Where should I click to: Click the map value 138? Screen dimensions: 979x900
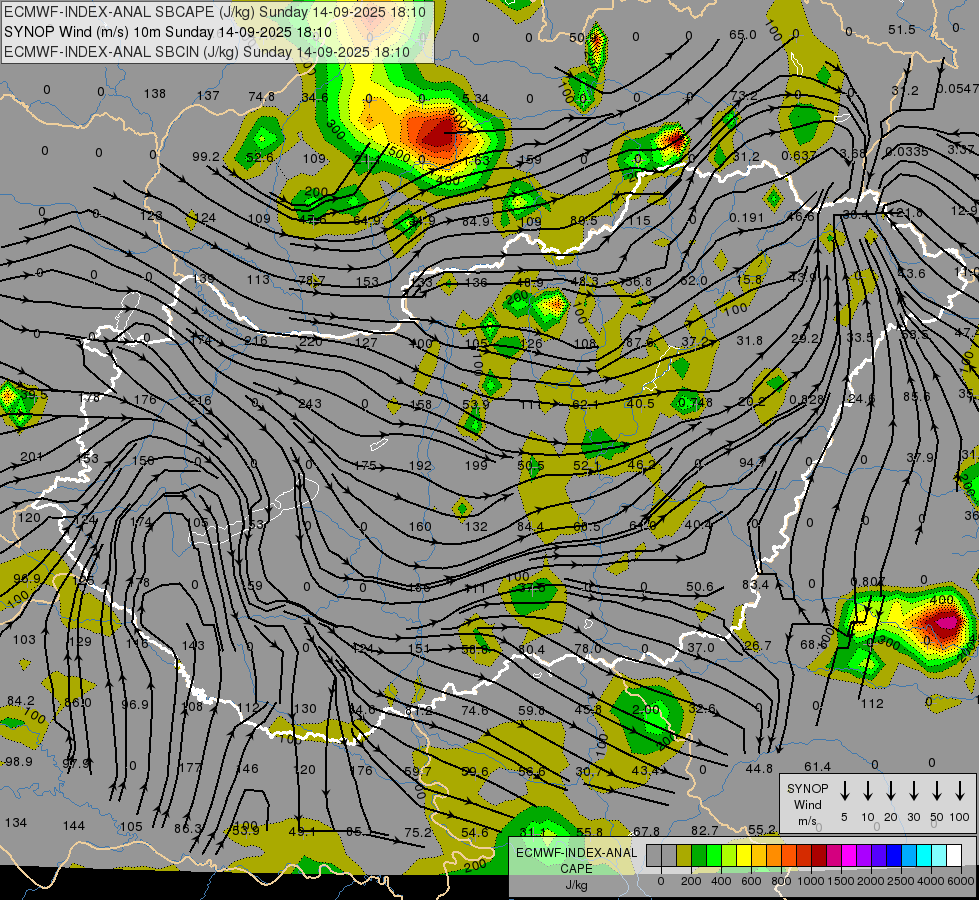(155, 94)
